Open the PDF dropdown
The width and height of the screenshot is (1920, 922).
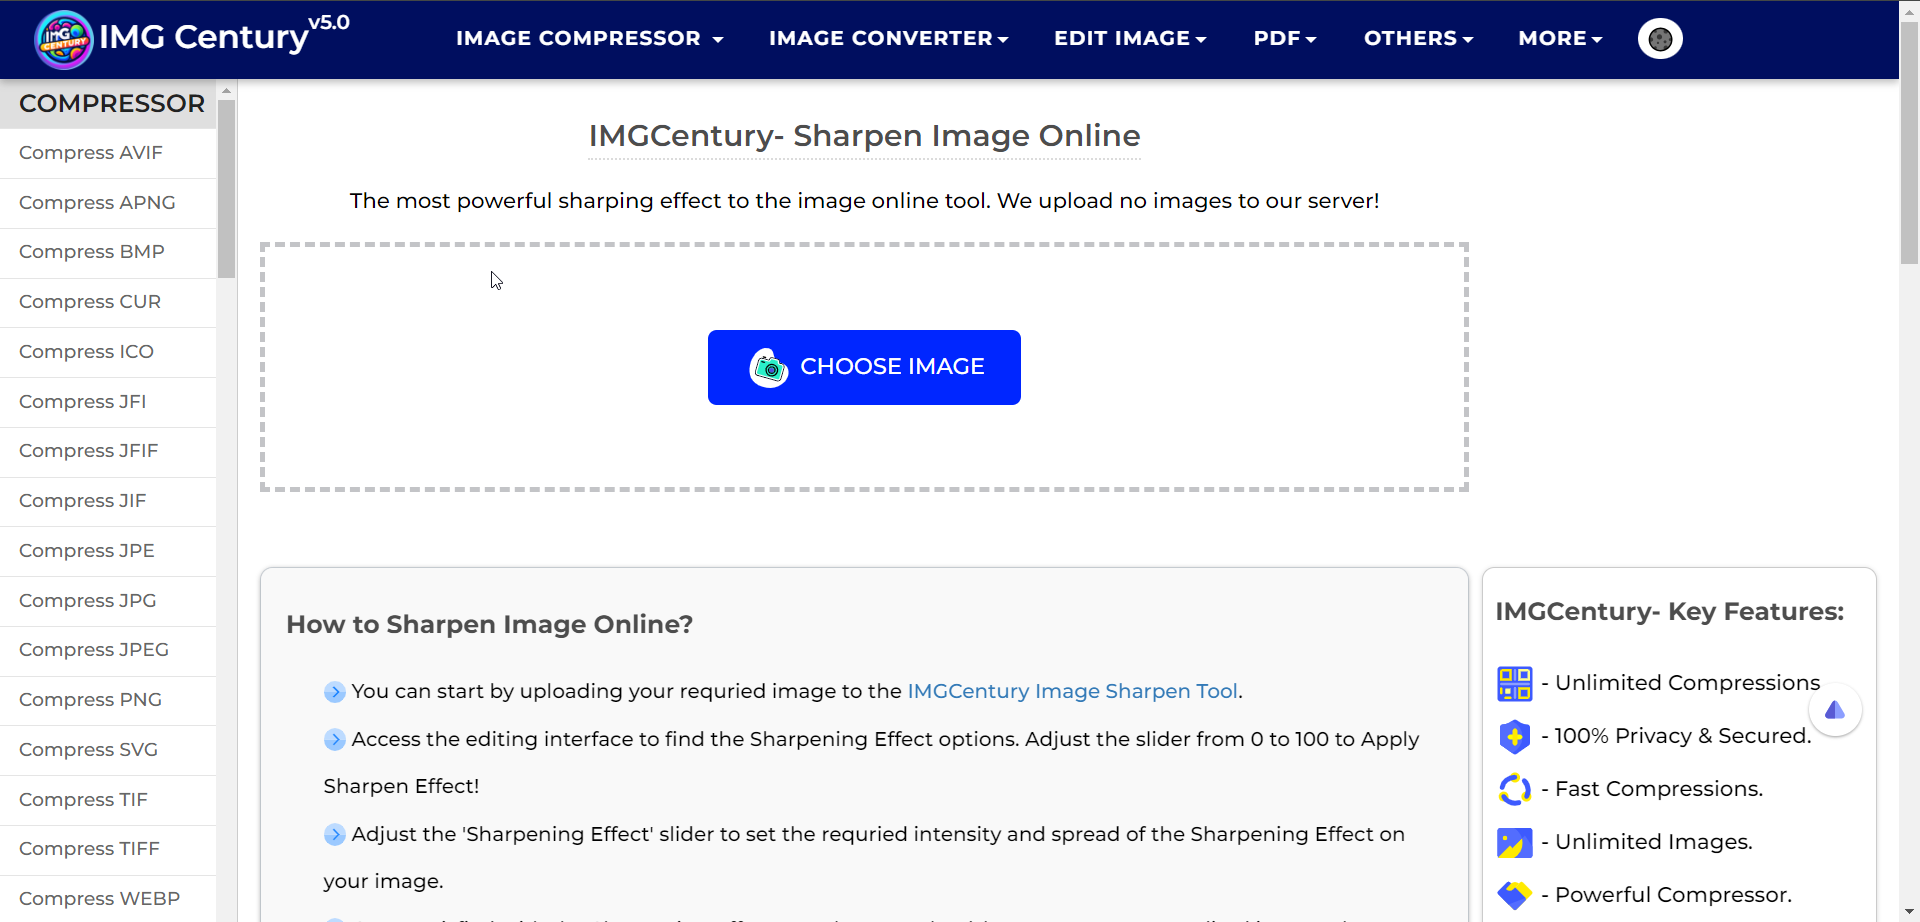point(1283,39)
